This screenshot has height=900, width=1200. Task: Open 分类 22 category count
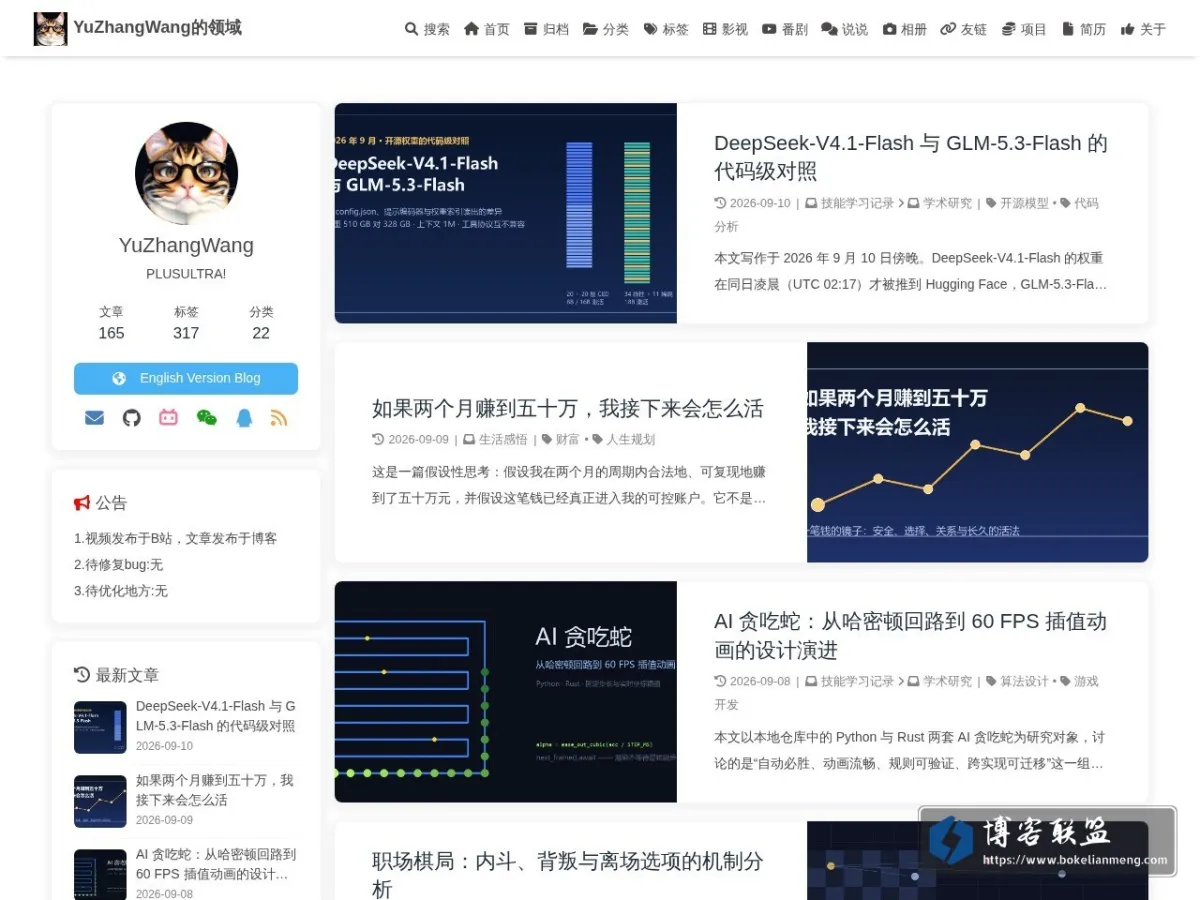[261, 323]
